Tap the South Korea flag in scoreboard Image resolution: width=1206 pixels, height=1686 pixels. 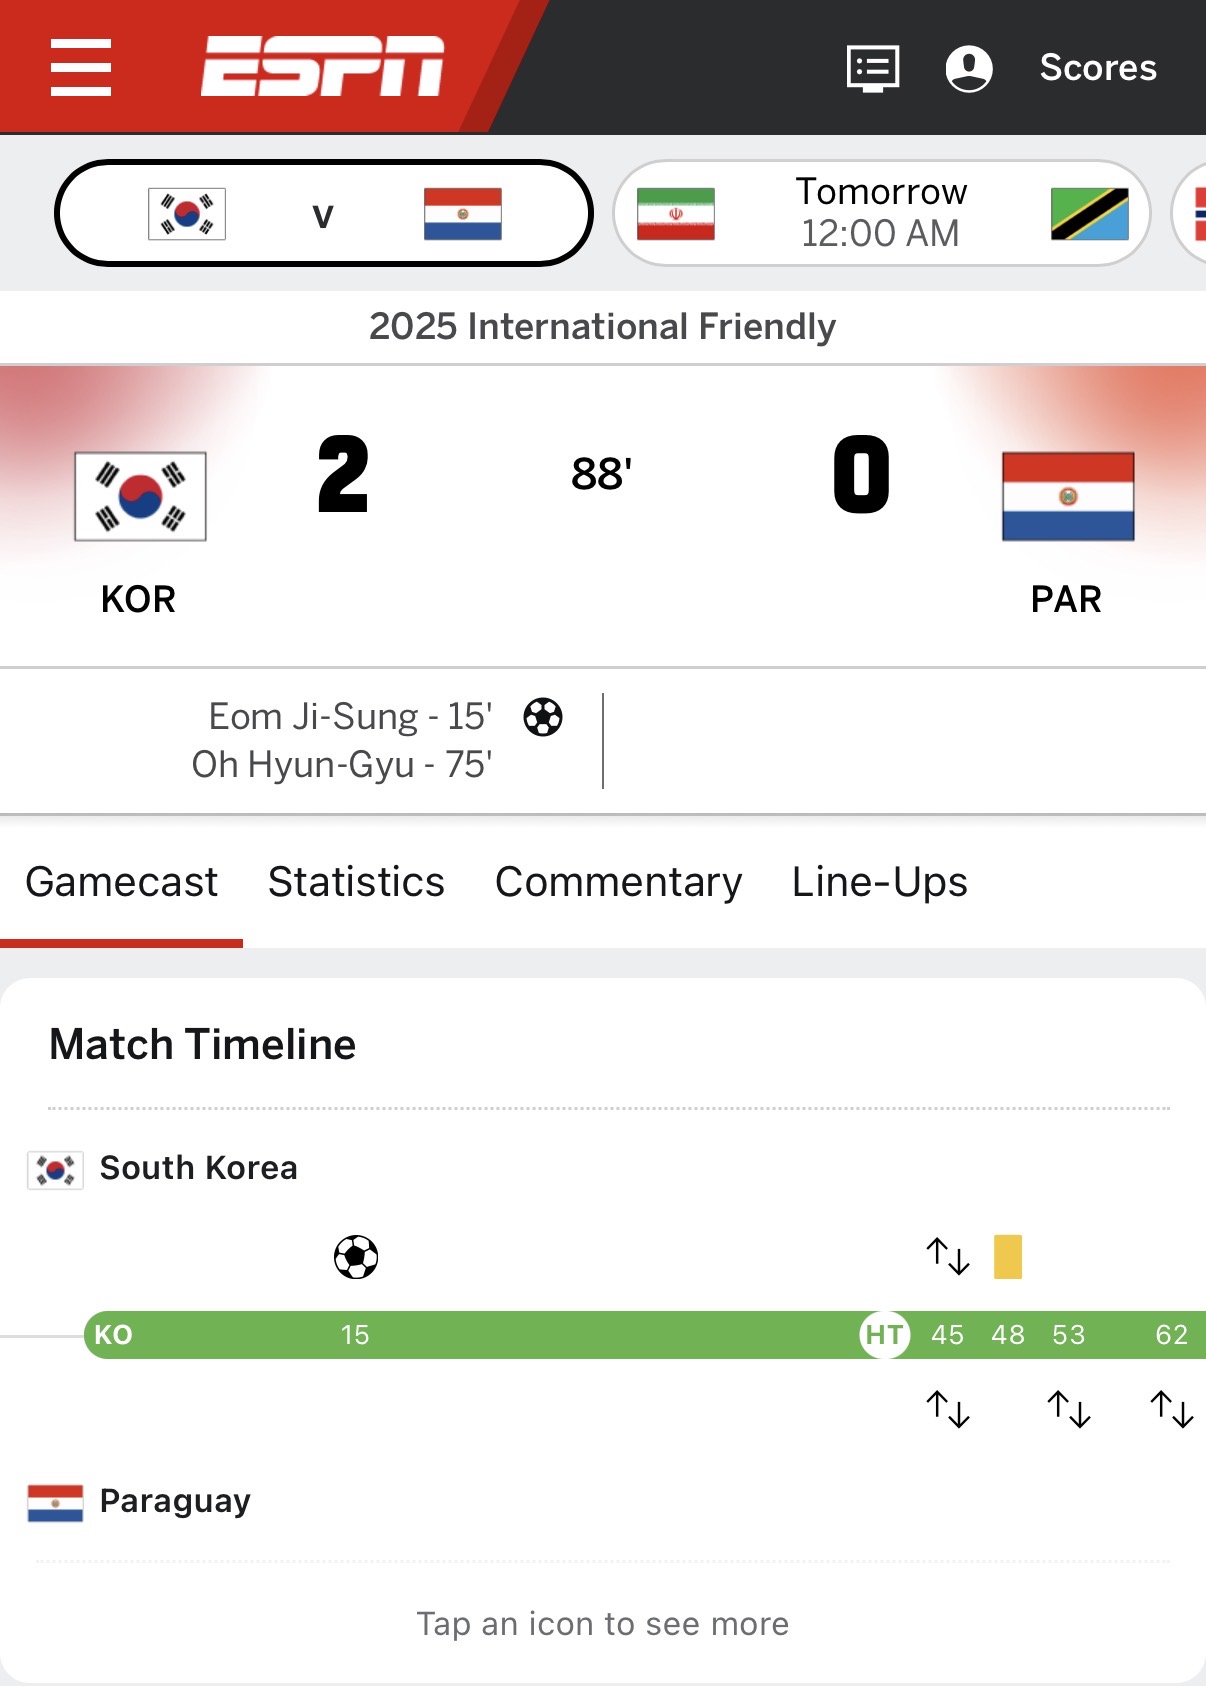click(x=140, y=496)
